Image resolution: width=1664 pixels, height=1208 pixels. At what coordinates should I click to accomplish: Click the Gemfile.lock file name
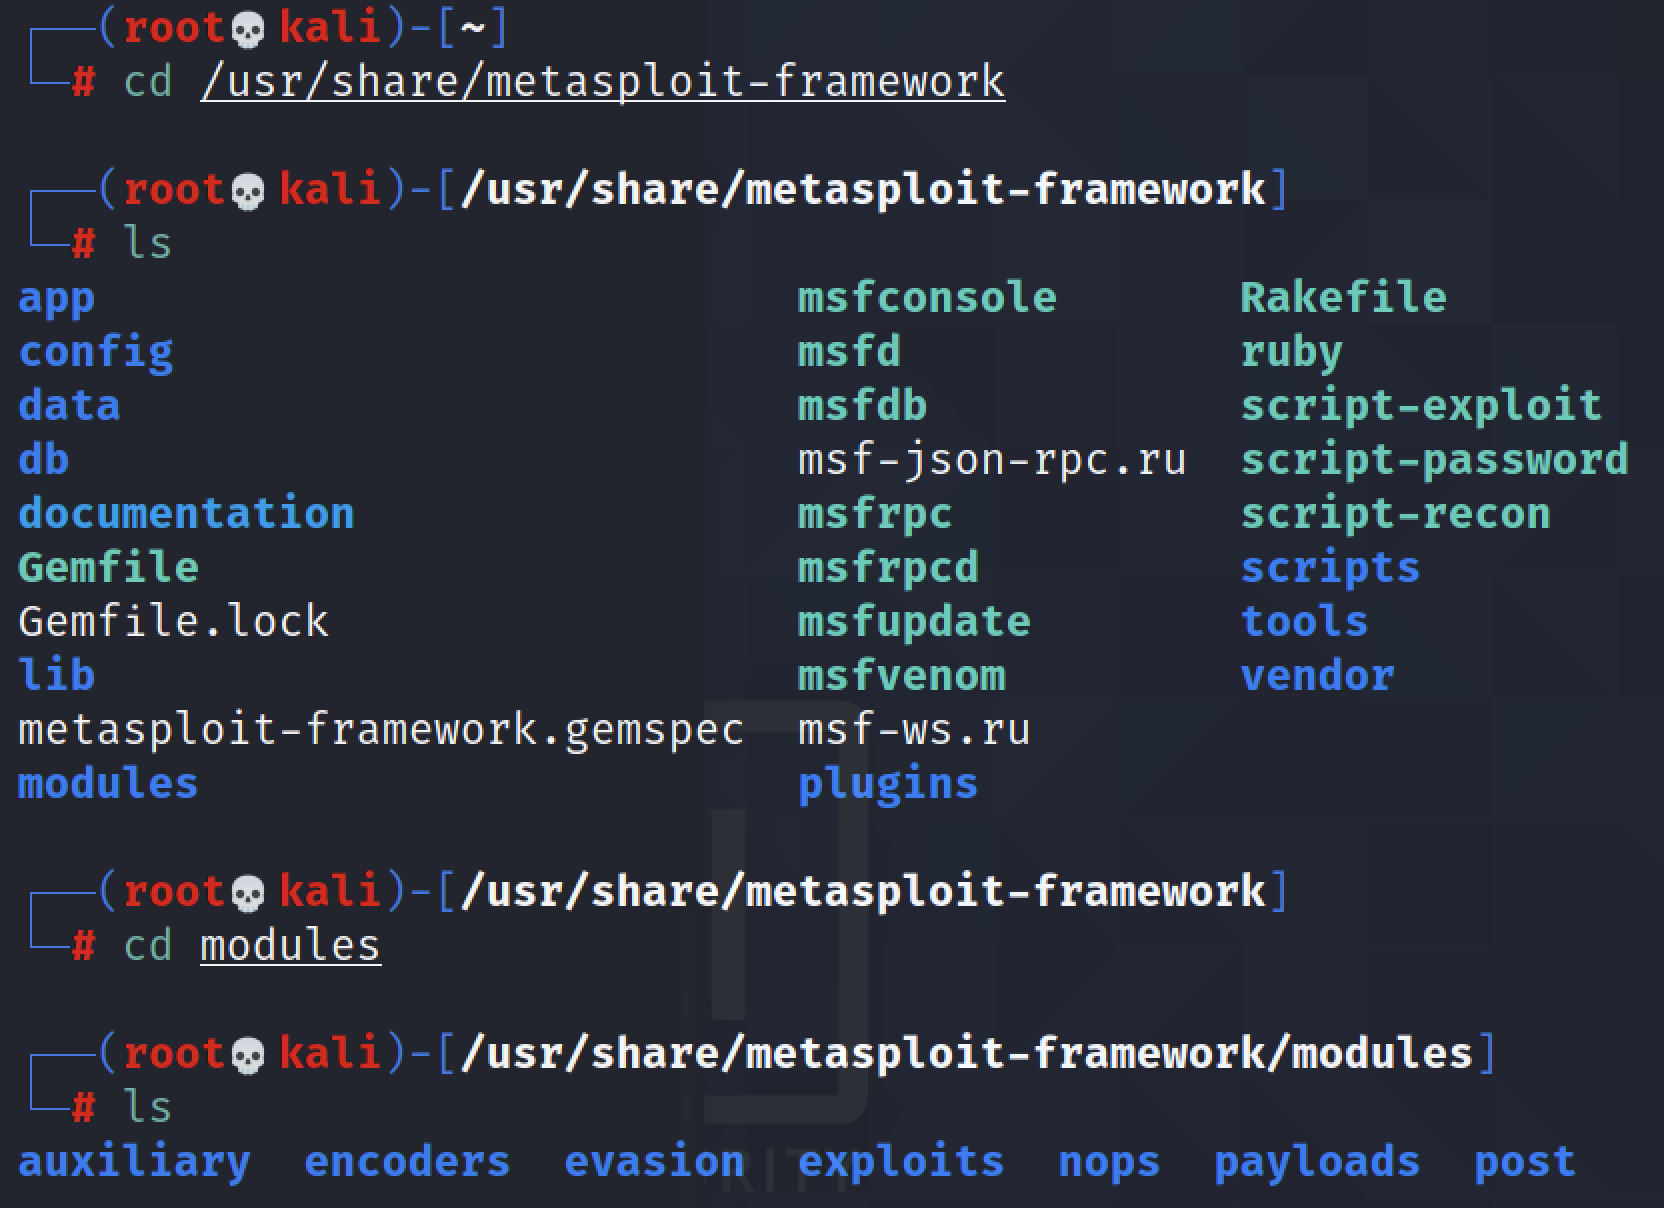tap(173, 622)
